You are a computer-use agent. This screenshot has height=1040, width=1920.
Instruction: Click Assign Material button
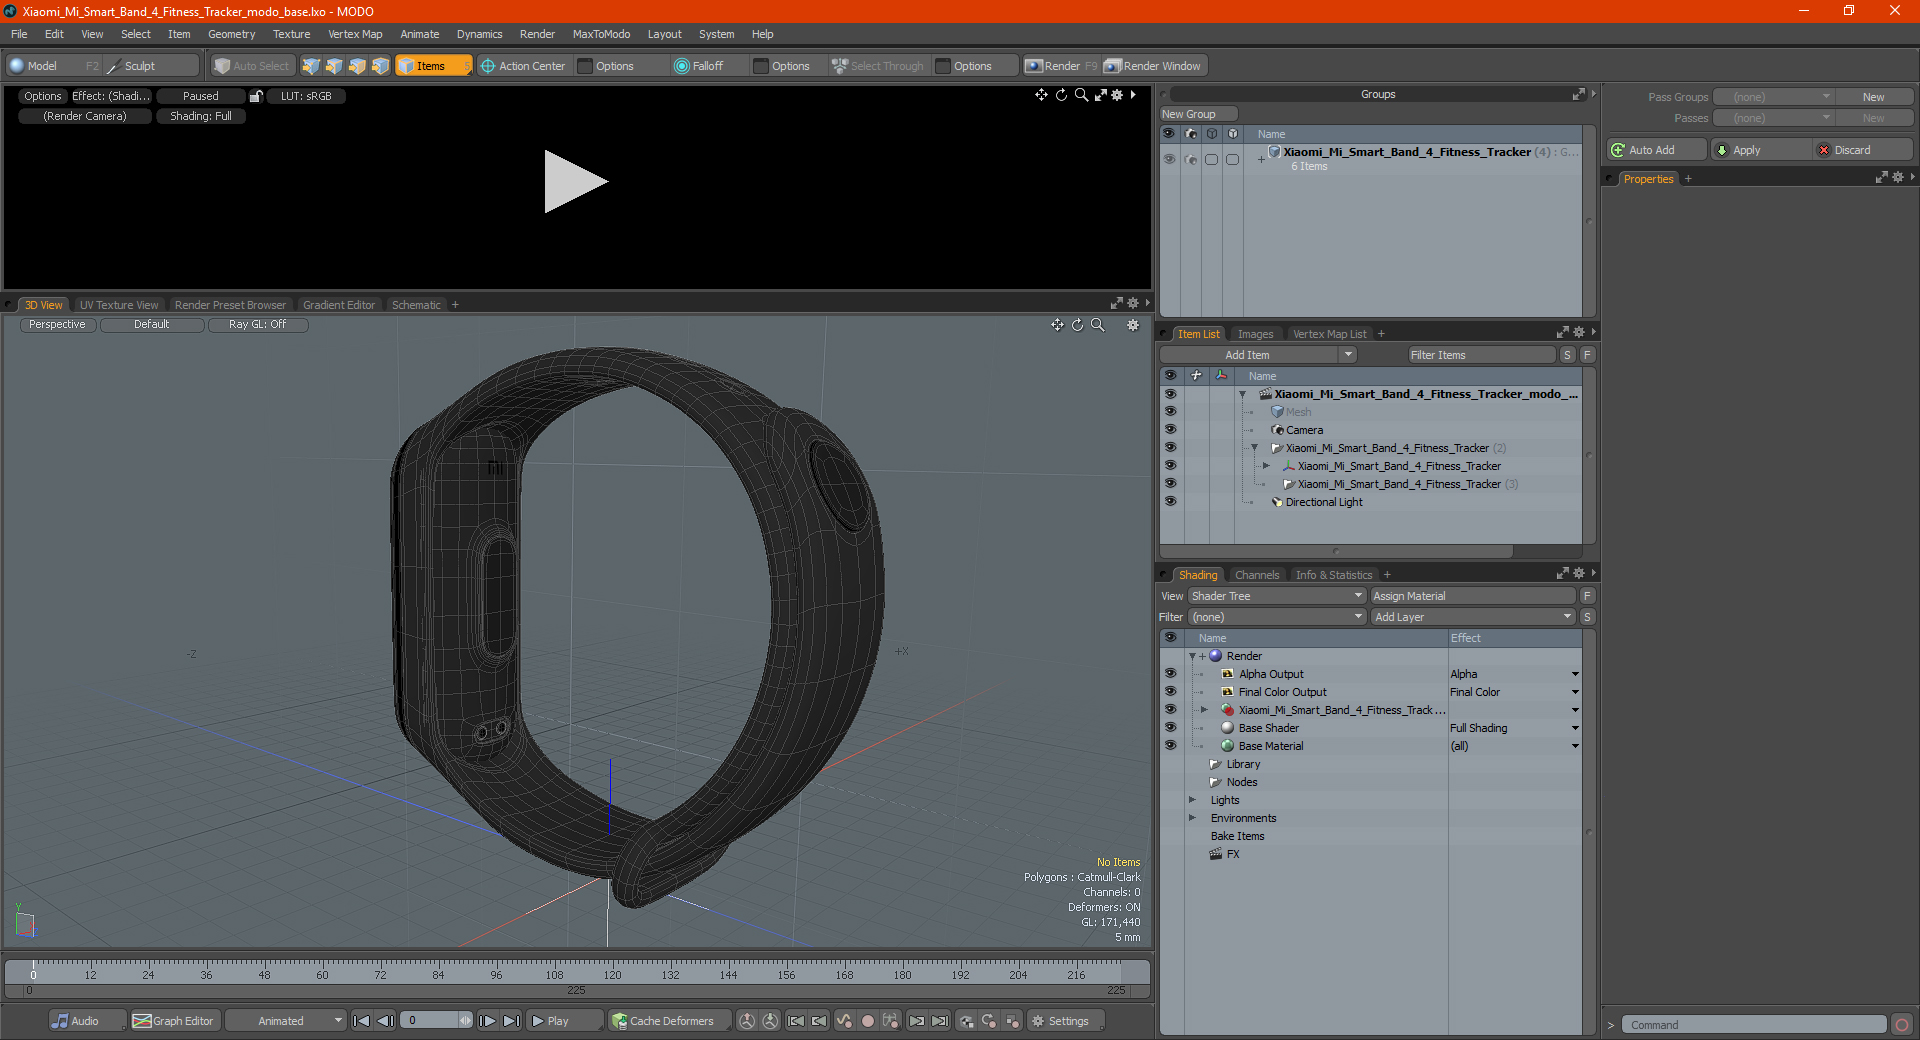pos(1473,596)
